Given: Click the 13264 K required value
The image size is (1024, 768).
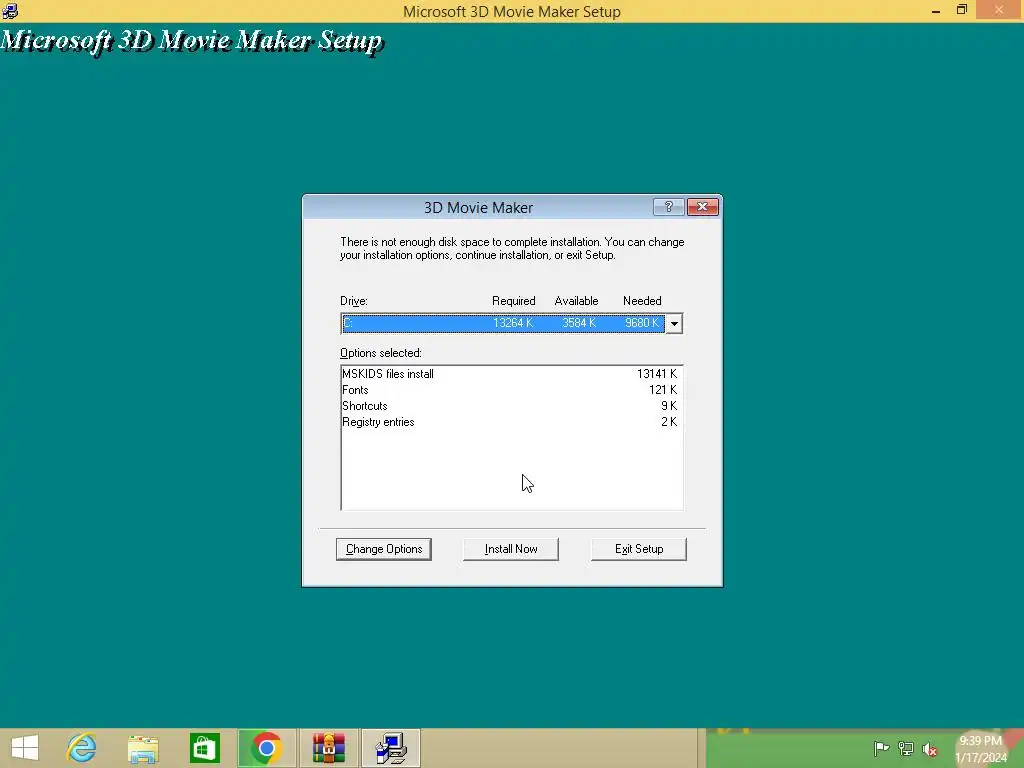Looking at the screenshot, I should tap(513, 323).
